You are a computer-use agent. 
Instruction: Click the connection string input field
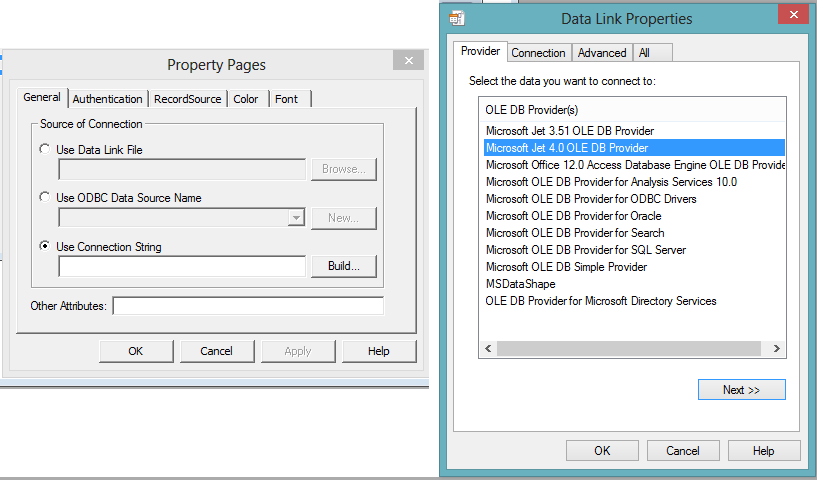182,266
